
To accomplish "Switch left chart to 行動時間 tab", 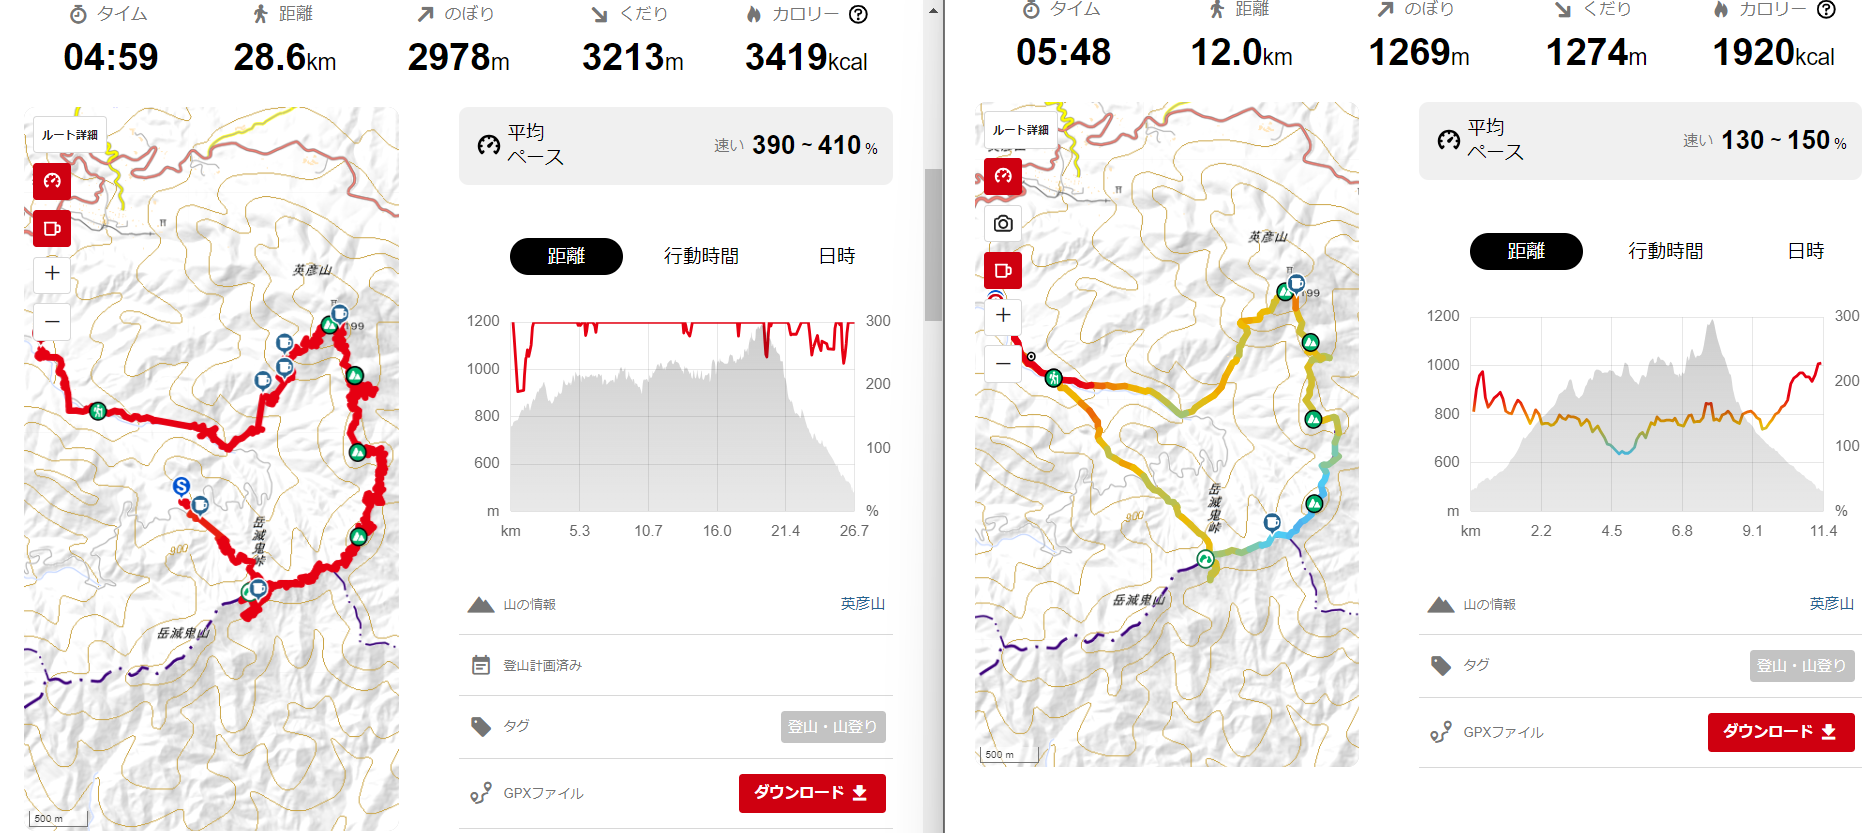I will click(x=701, y=256).
